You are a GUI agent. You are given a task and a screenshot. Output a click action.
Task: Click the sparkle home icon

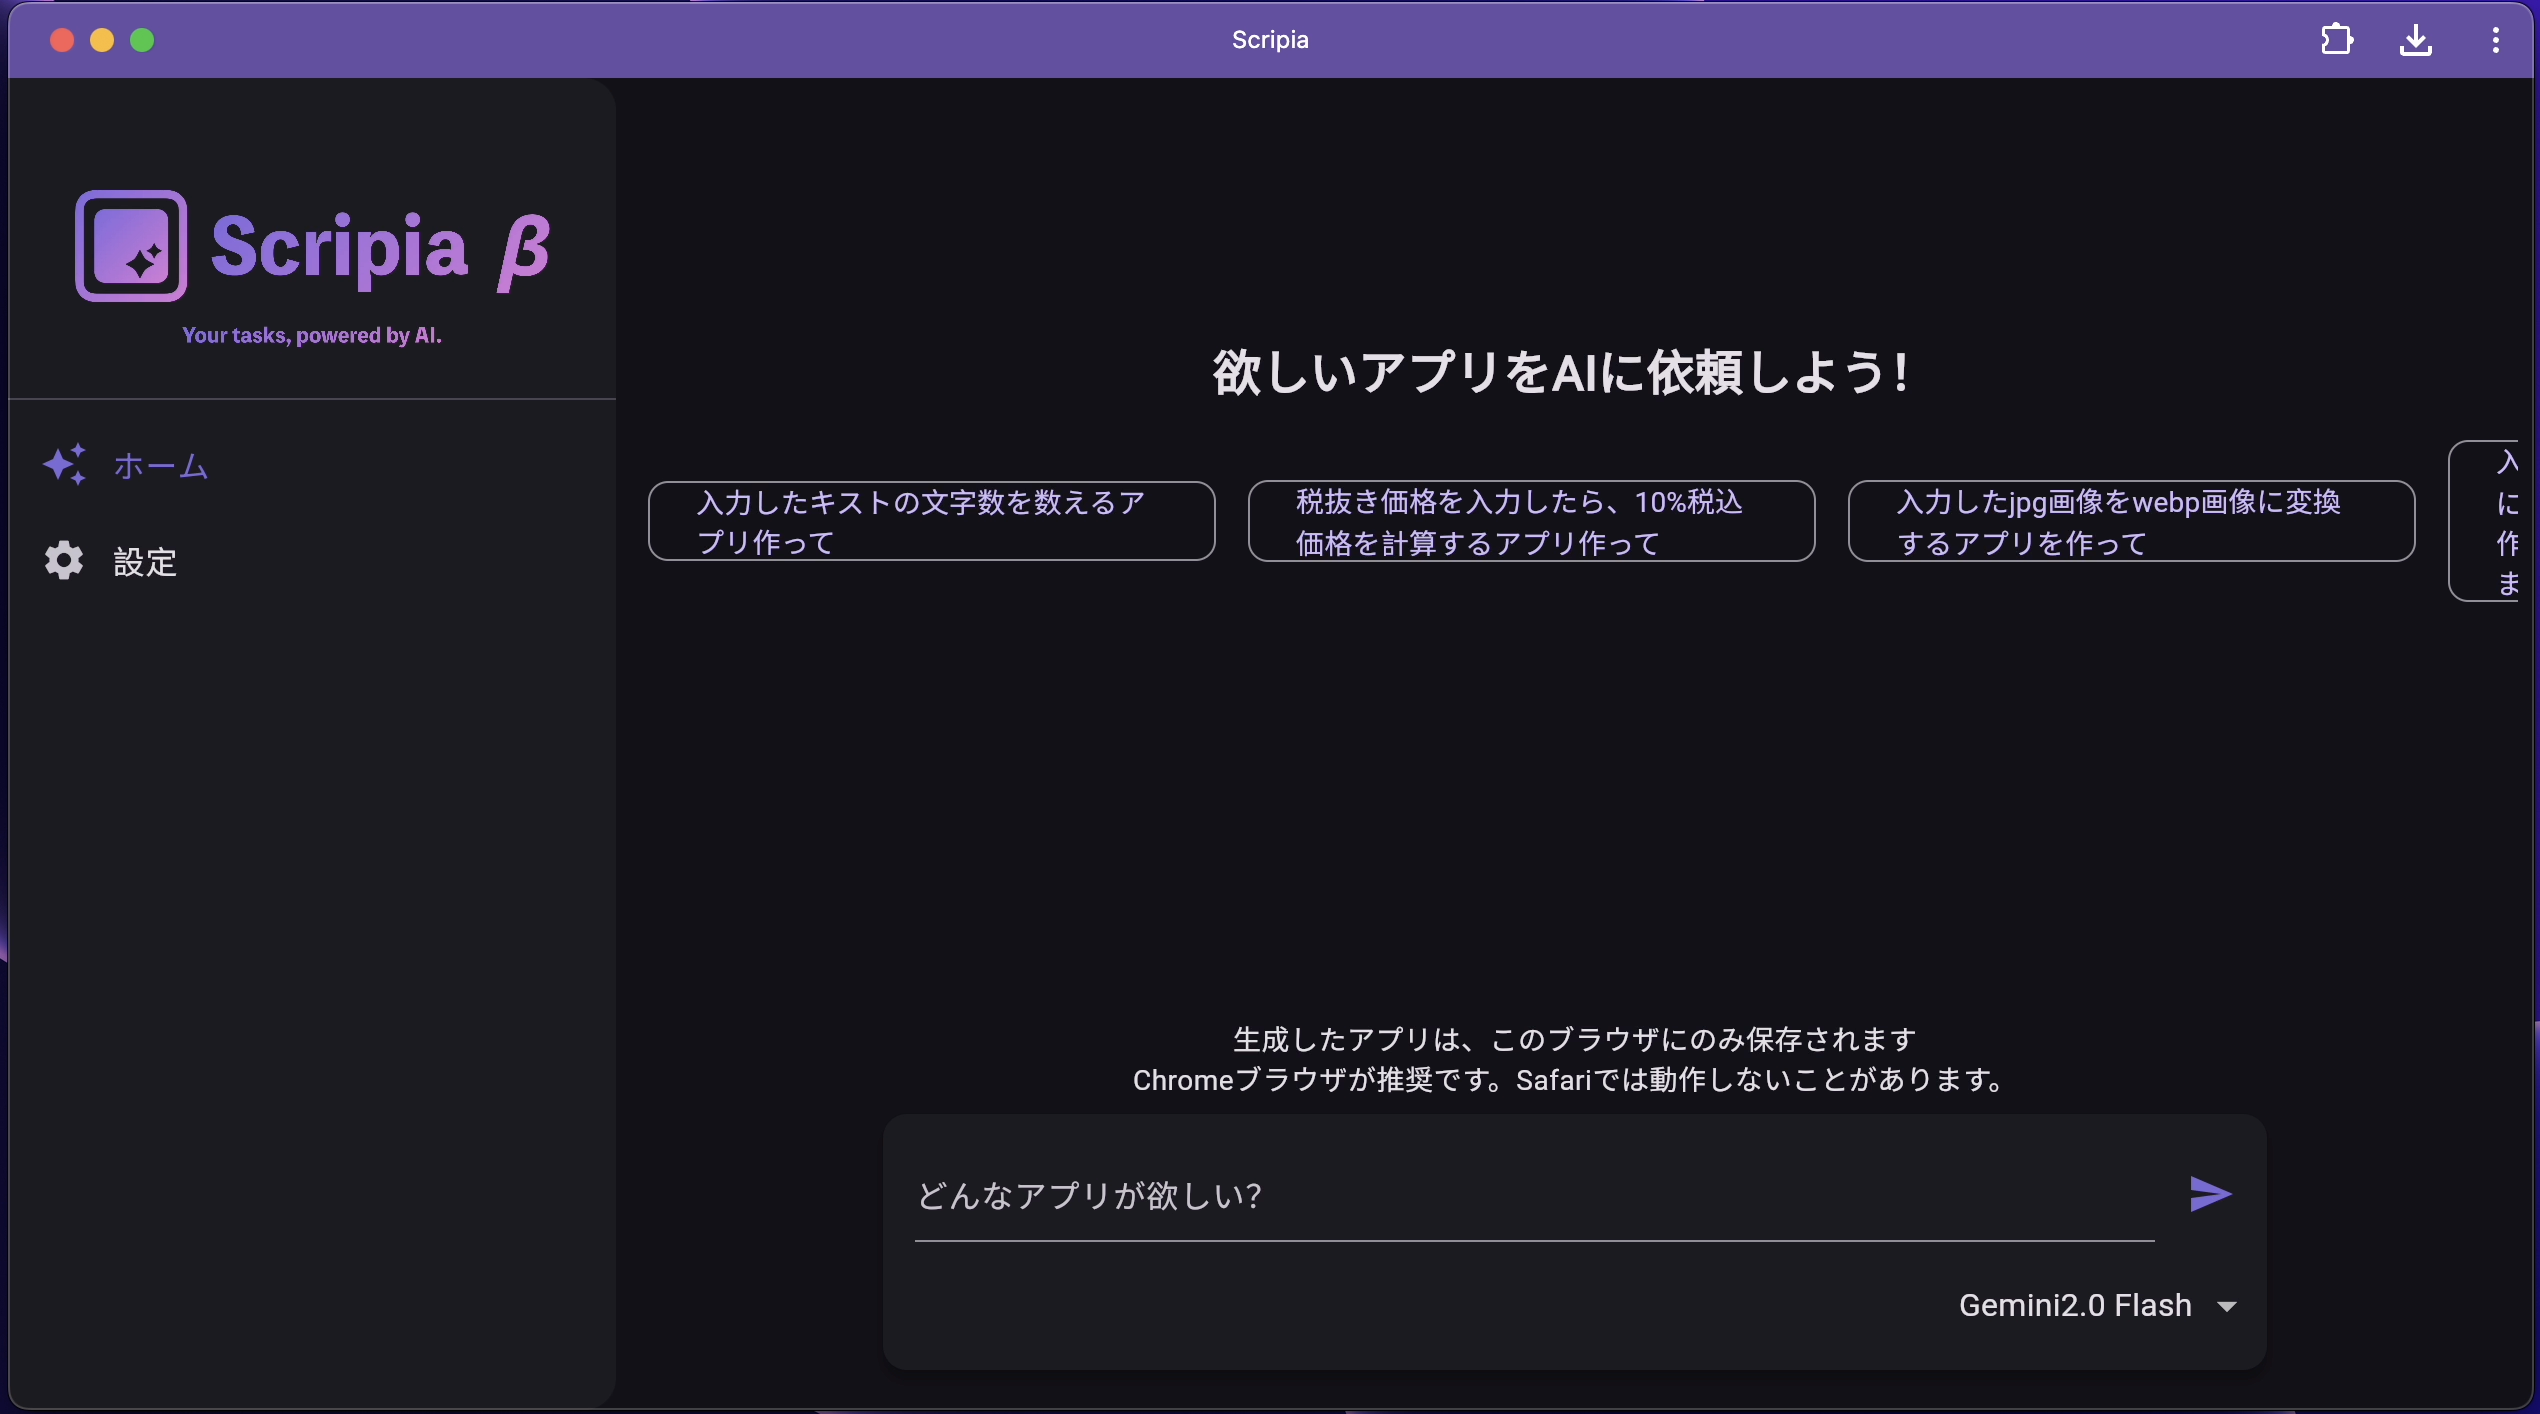tap(65, 464)
